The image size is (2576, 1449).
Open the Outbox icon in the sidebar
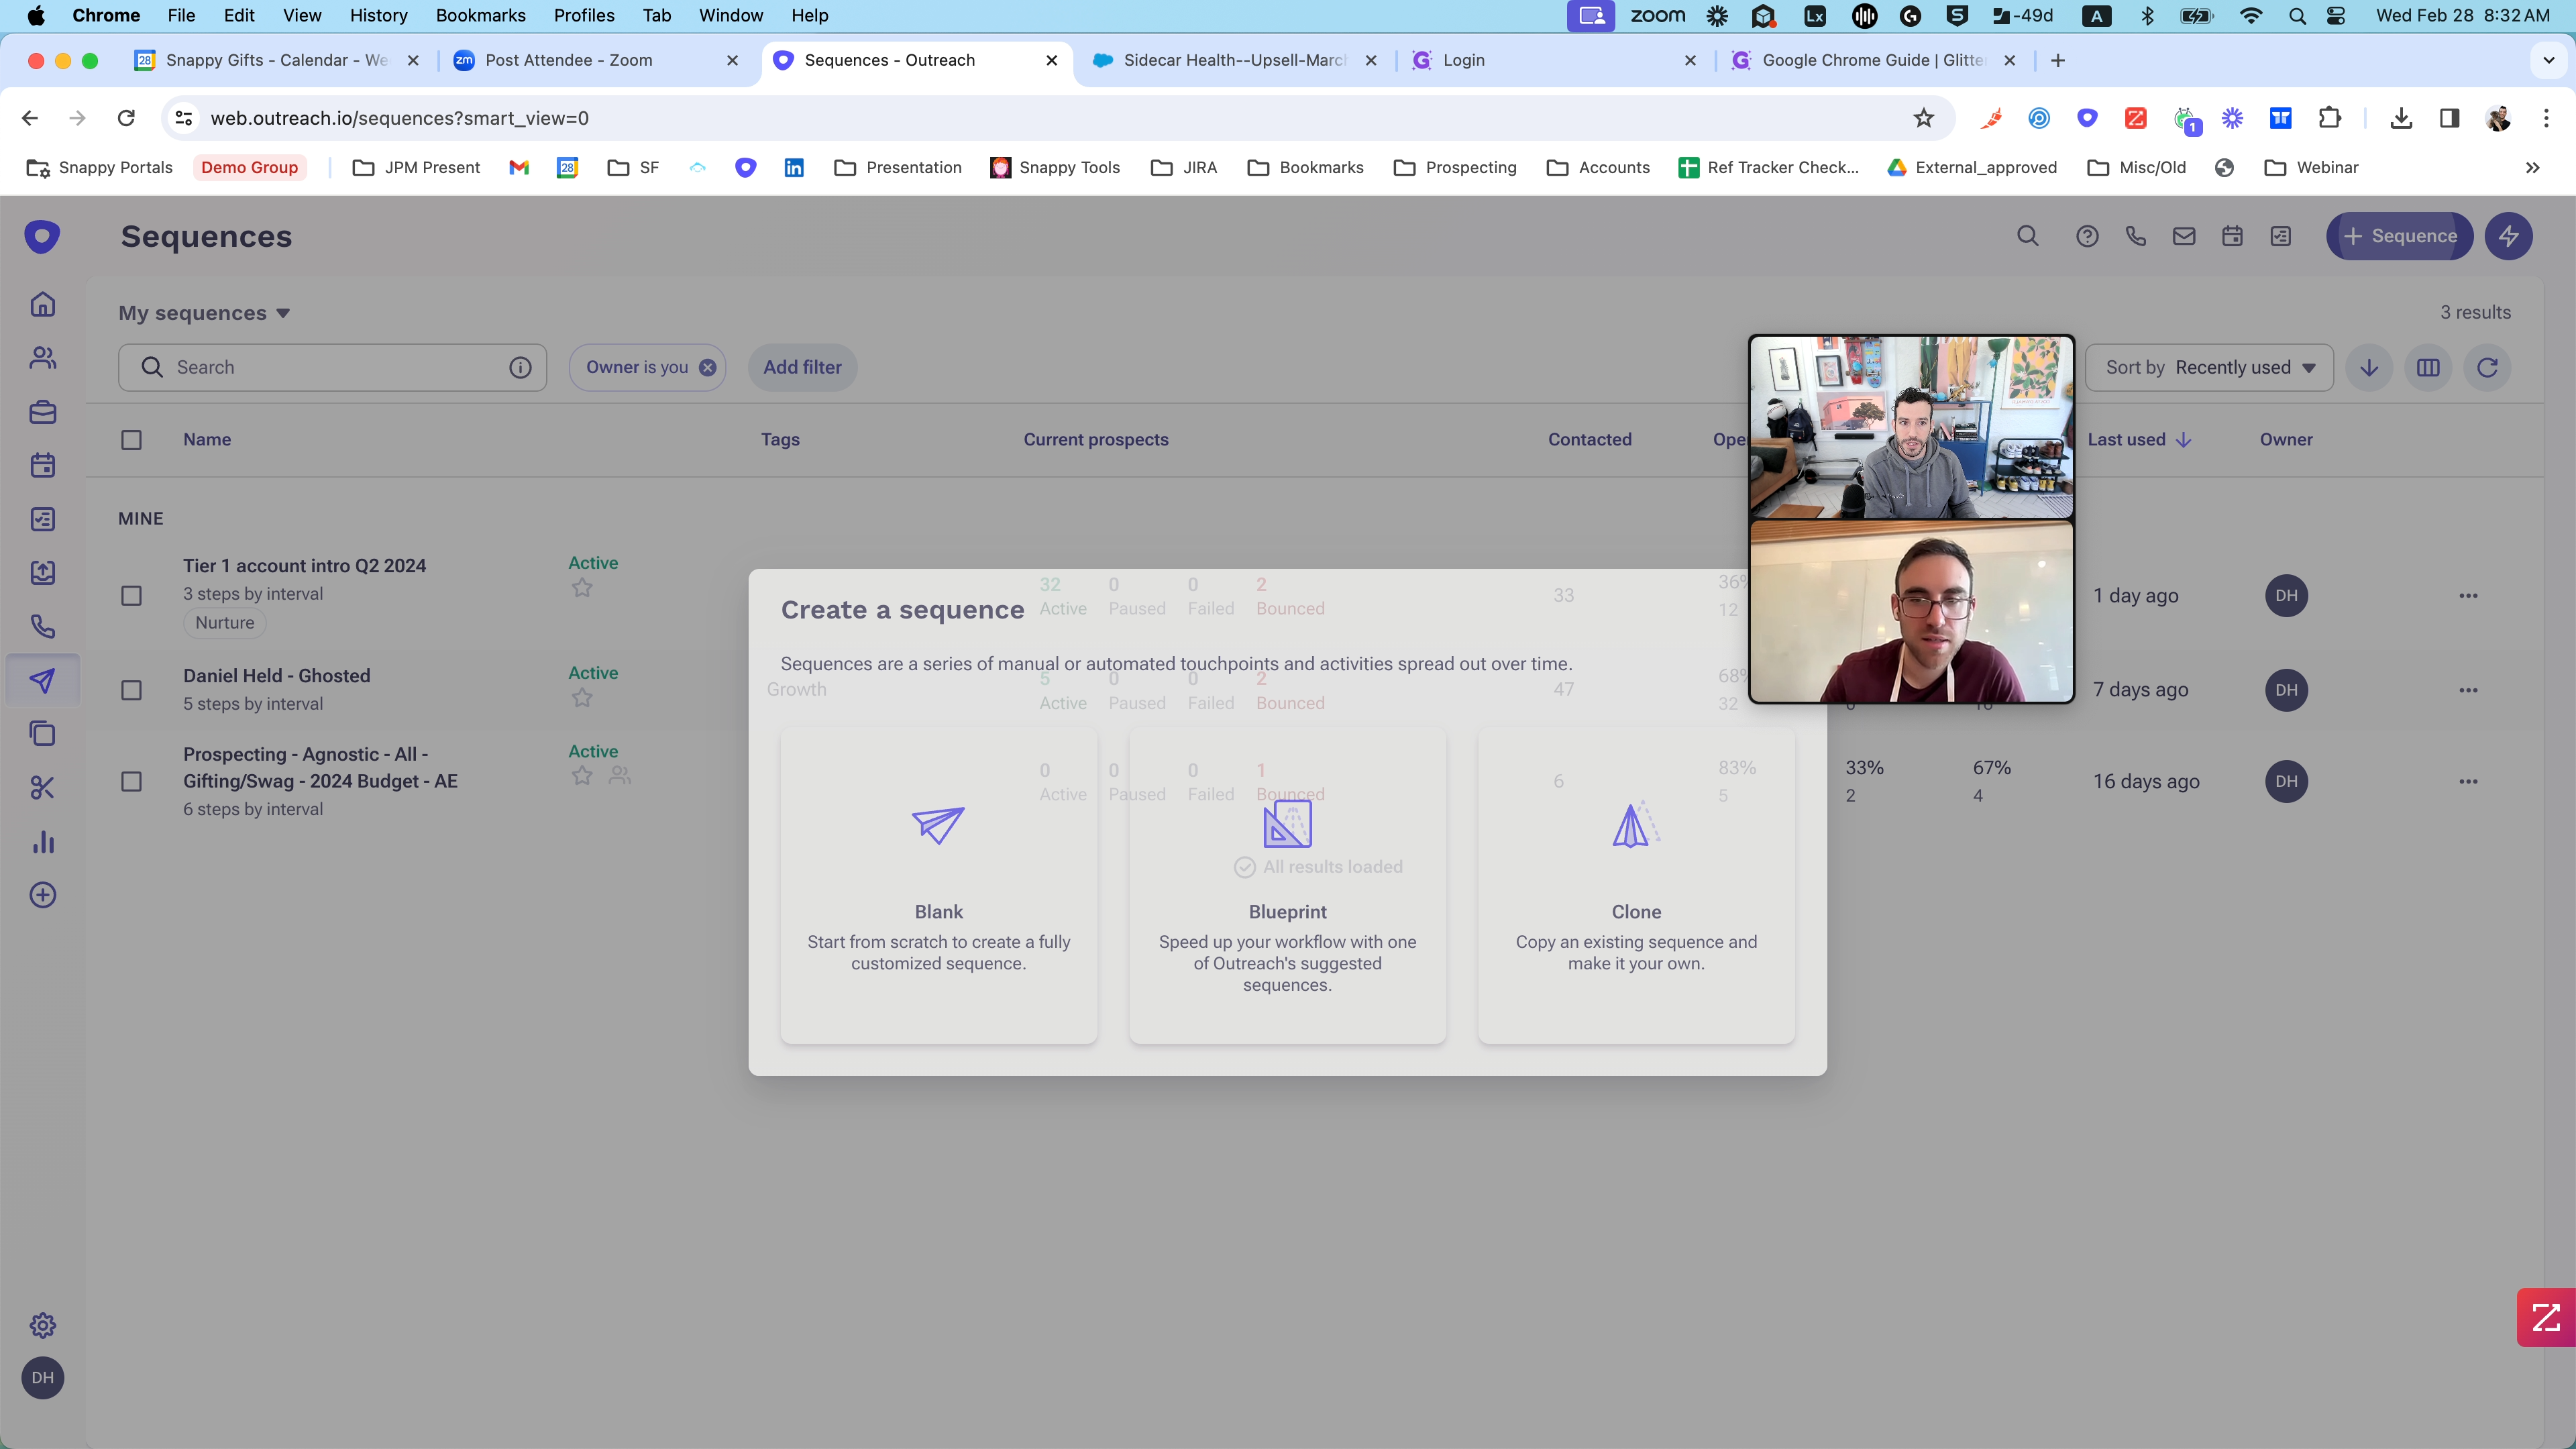(x=42, y=573)
